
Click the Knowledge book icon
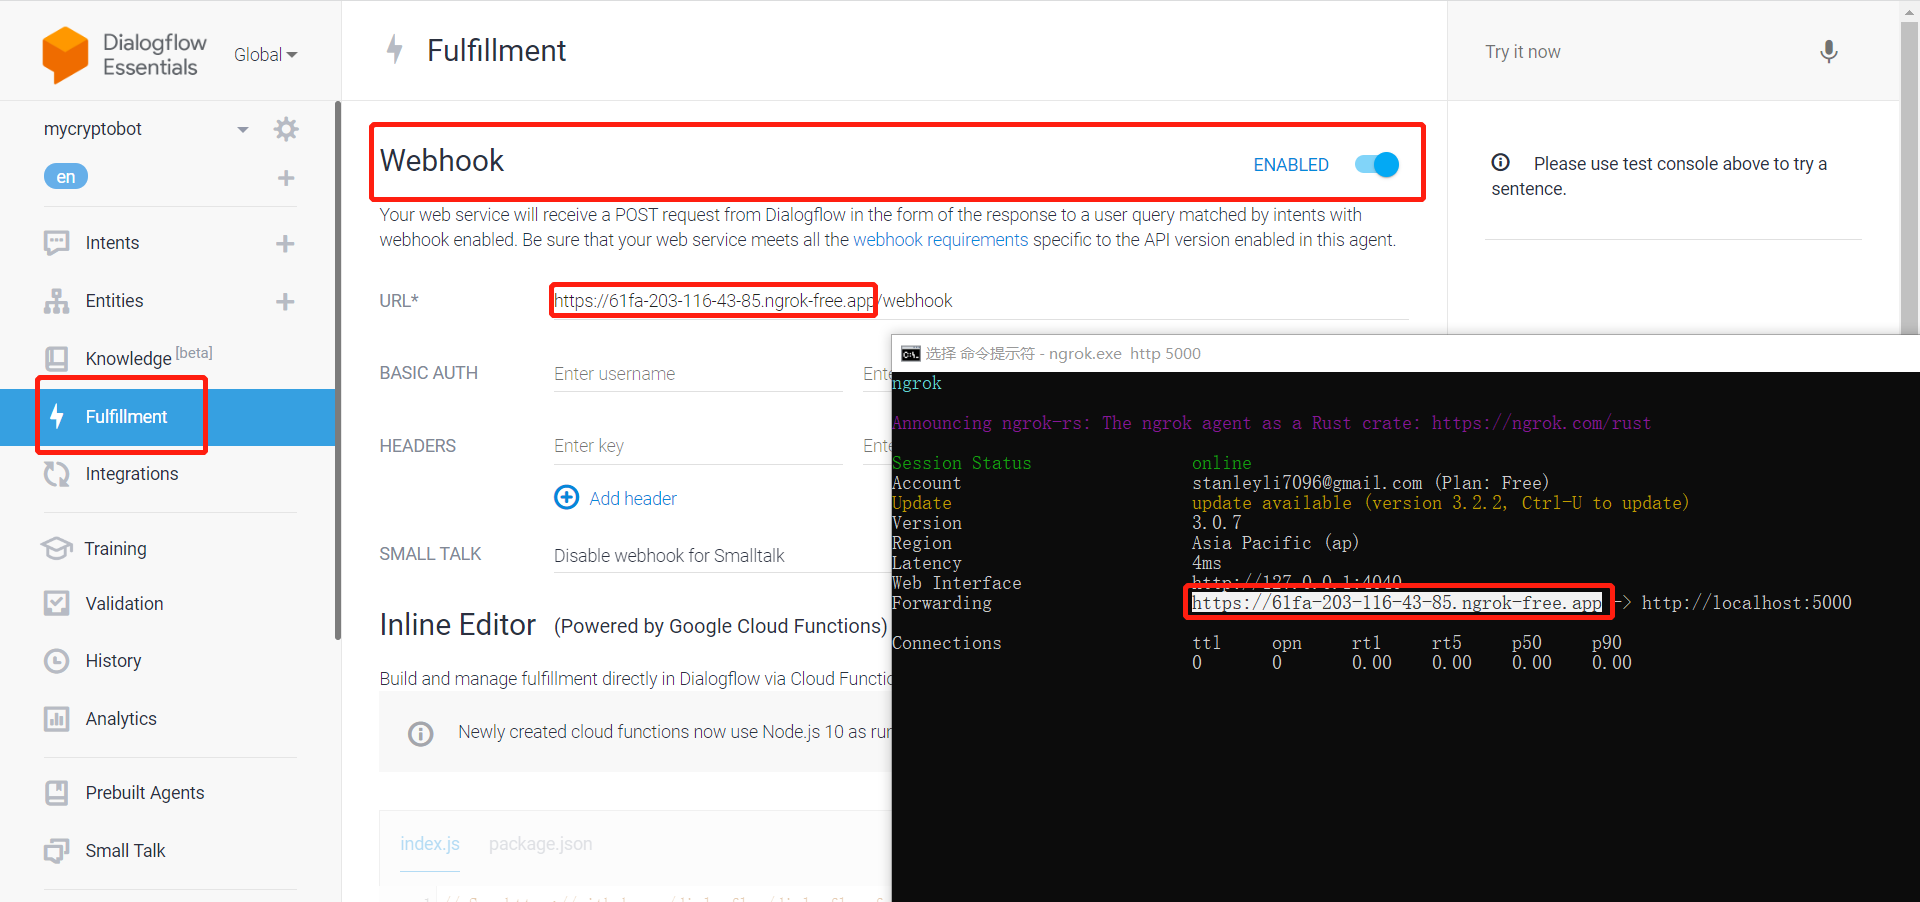[57, 358]
